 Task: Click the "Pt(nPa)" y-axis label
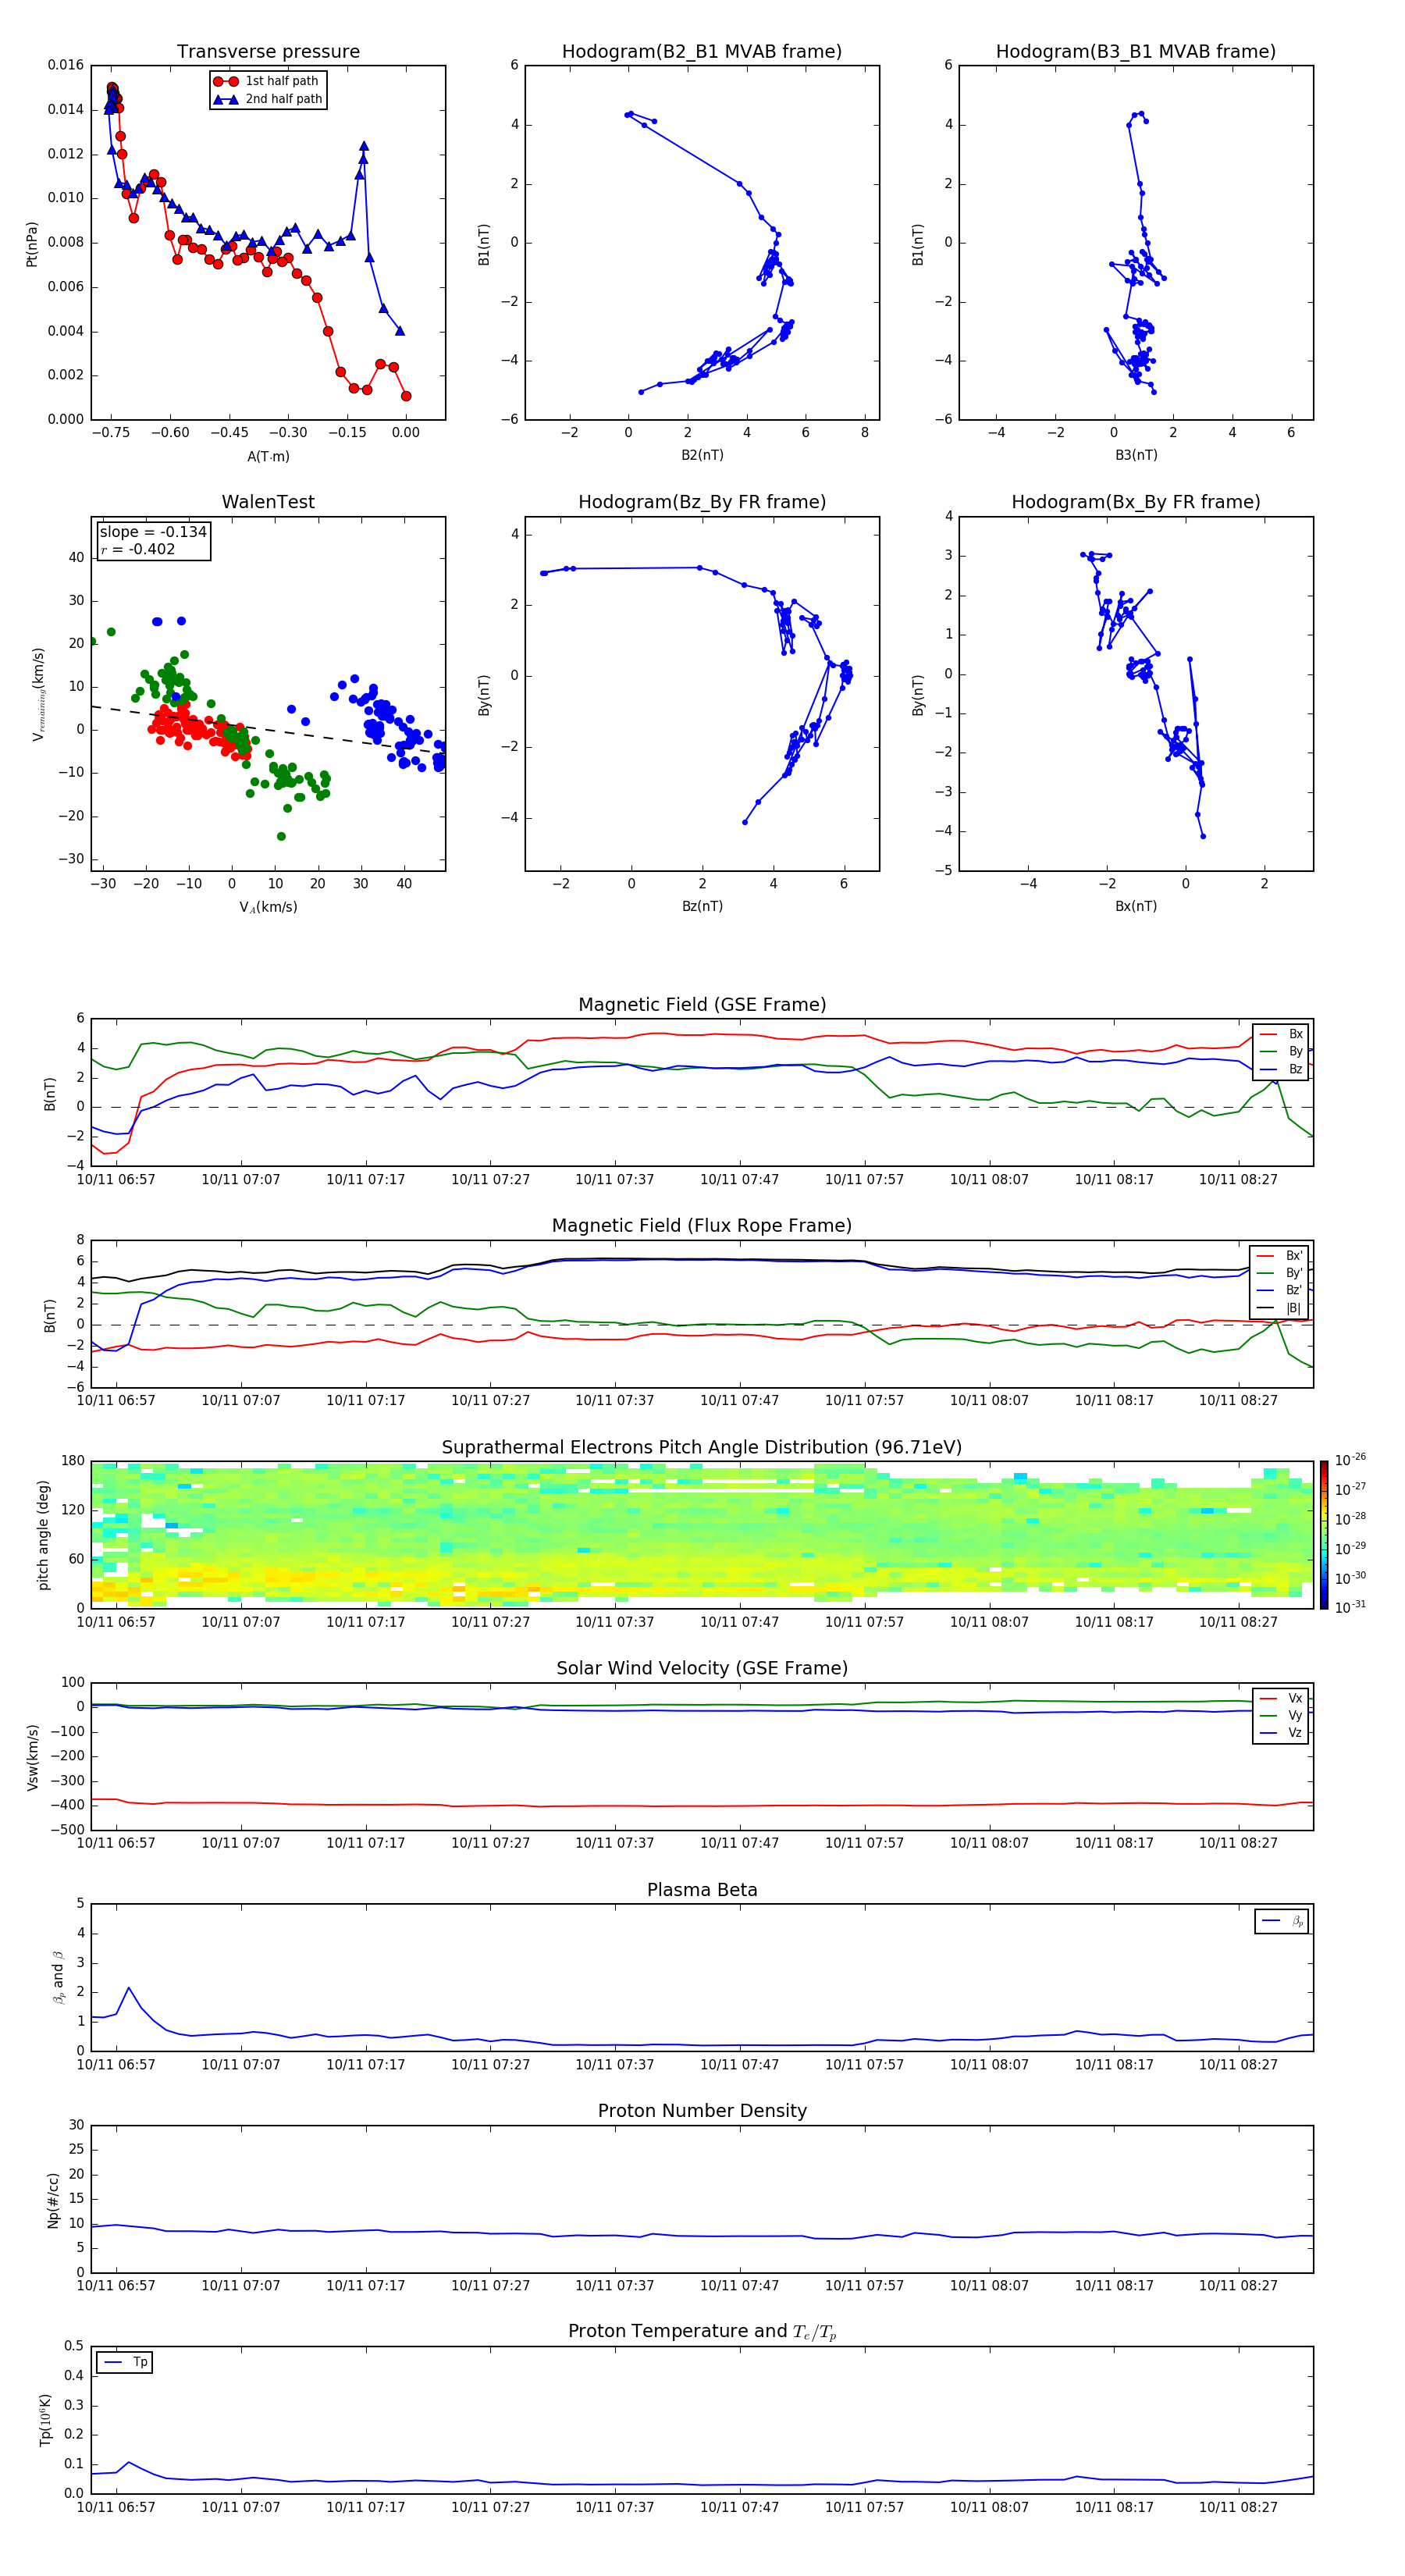pos(32,243)
